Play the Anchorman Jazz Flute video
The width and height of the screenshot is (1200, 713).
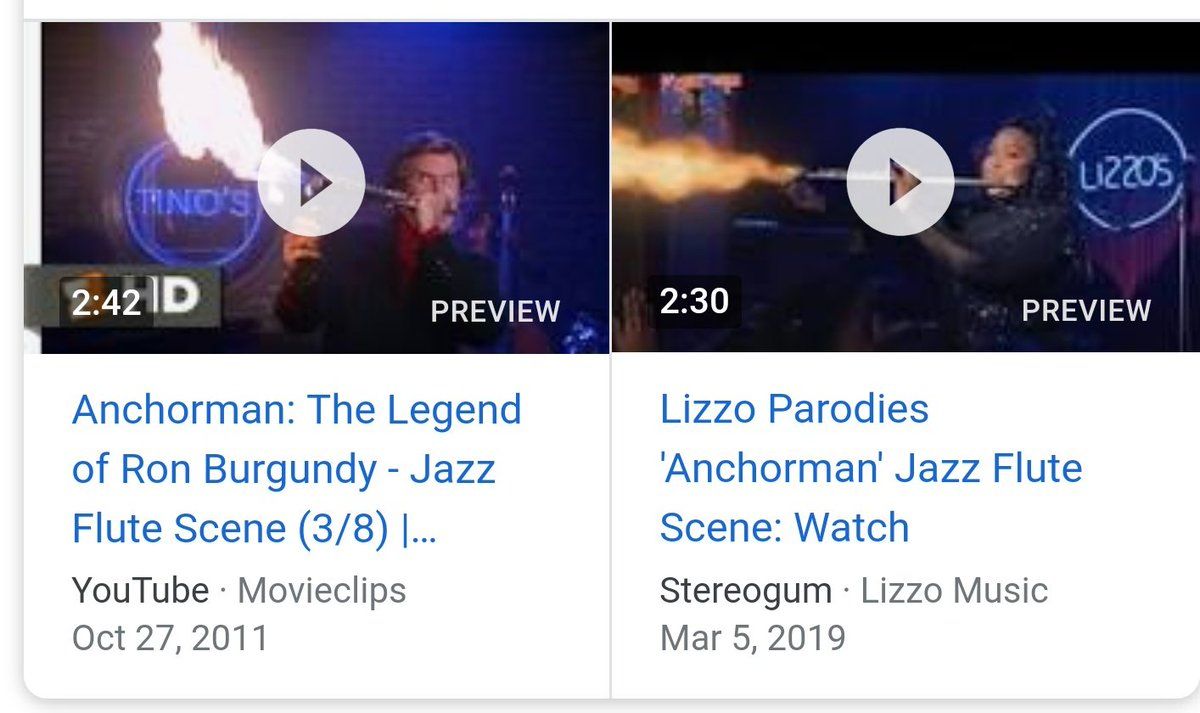[x=311, y=183]
